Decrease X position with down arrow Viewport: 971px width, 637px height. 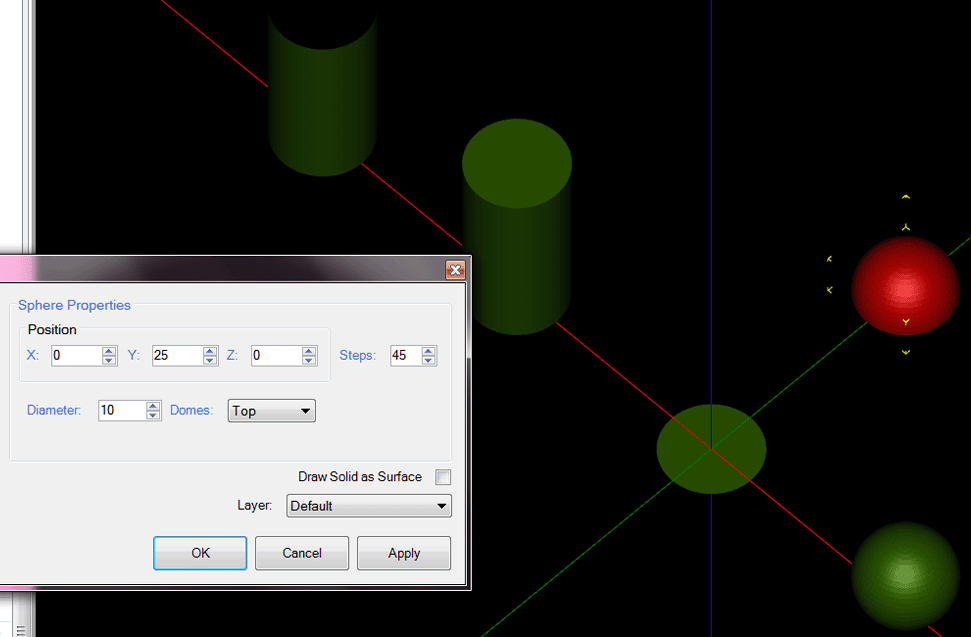tap(109, 360)
